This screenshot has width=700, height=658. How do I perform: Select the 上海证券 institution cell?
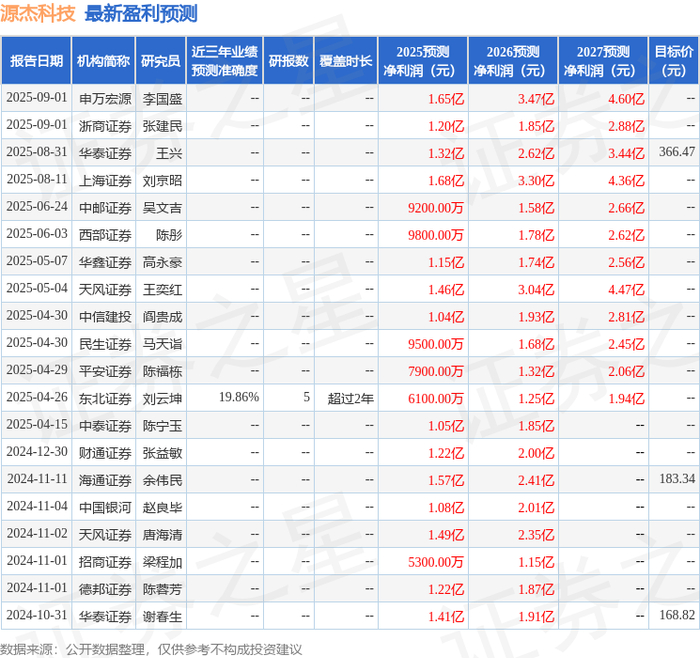(x=105, y=180)
